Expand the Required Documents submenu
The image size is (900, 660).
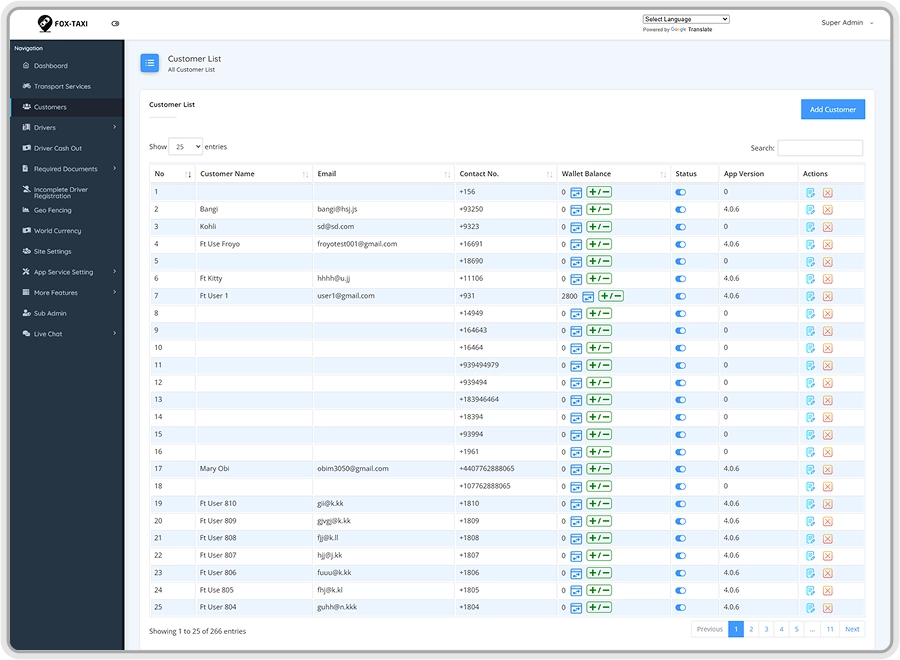tap(67, 169)
